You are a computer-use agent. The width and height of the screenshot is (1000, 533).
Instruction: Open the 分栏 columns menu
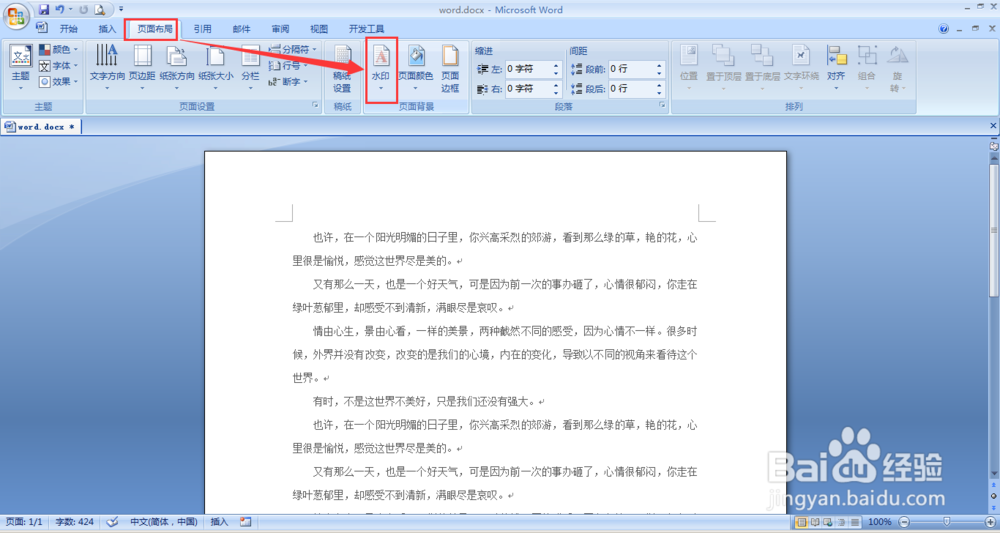250,67
